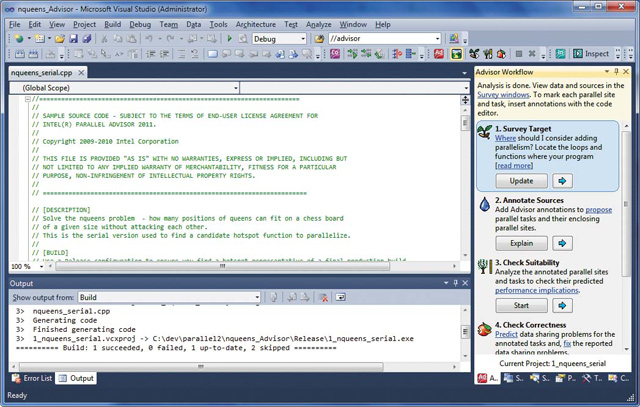Open the Advisor Workflow window position dropdown
Image resolution: width=640 pixels, height=407 pixels.
click(x=607, y=72)
